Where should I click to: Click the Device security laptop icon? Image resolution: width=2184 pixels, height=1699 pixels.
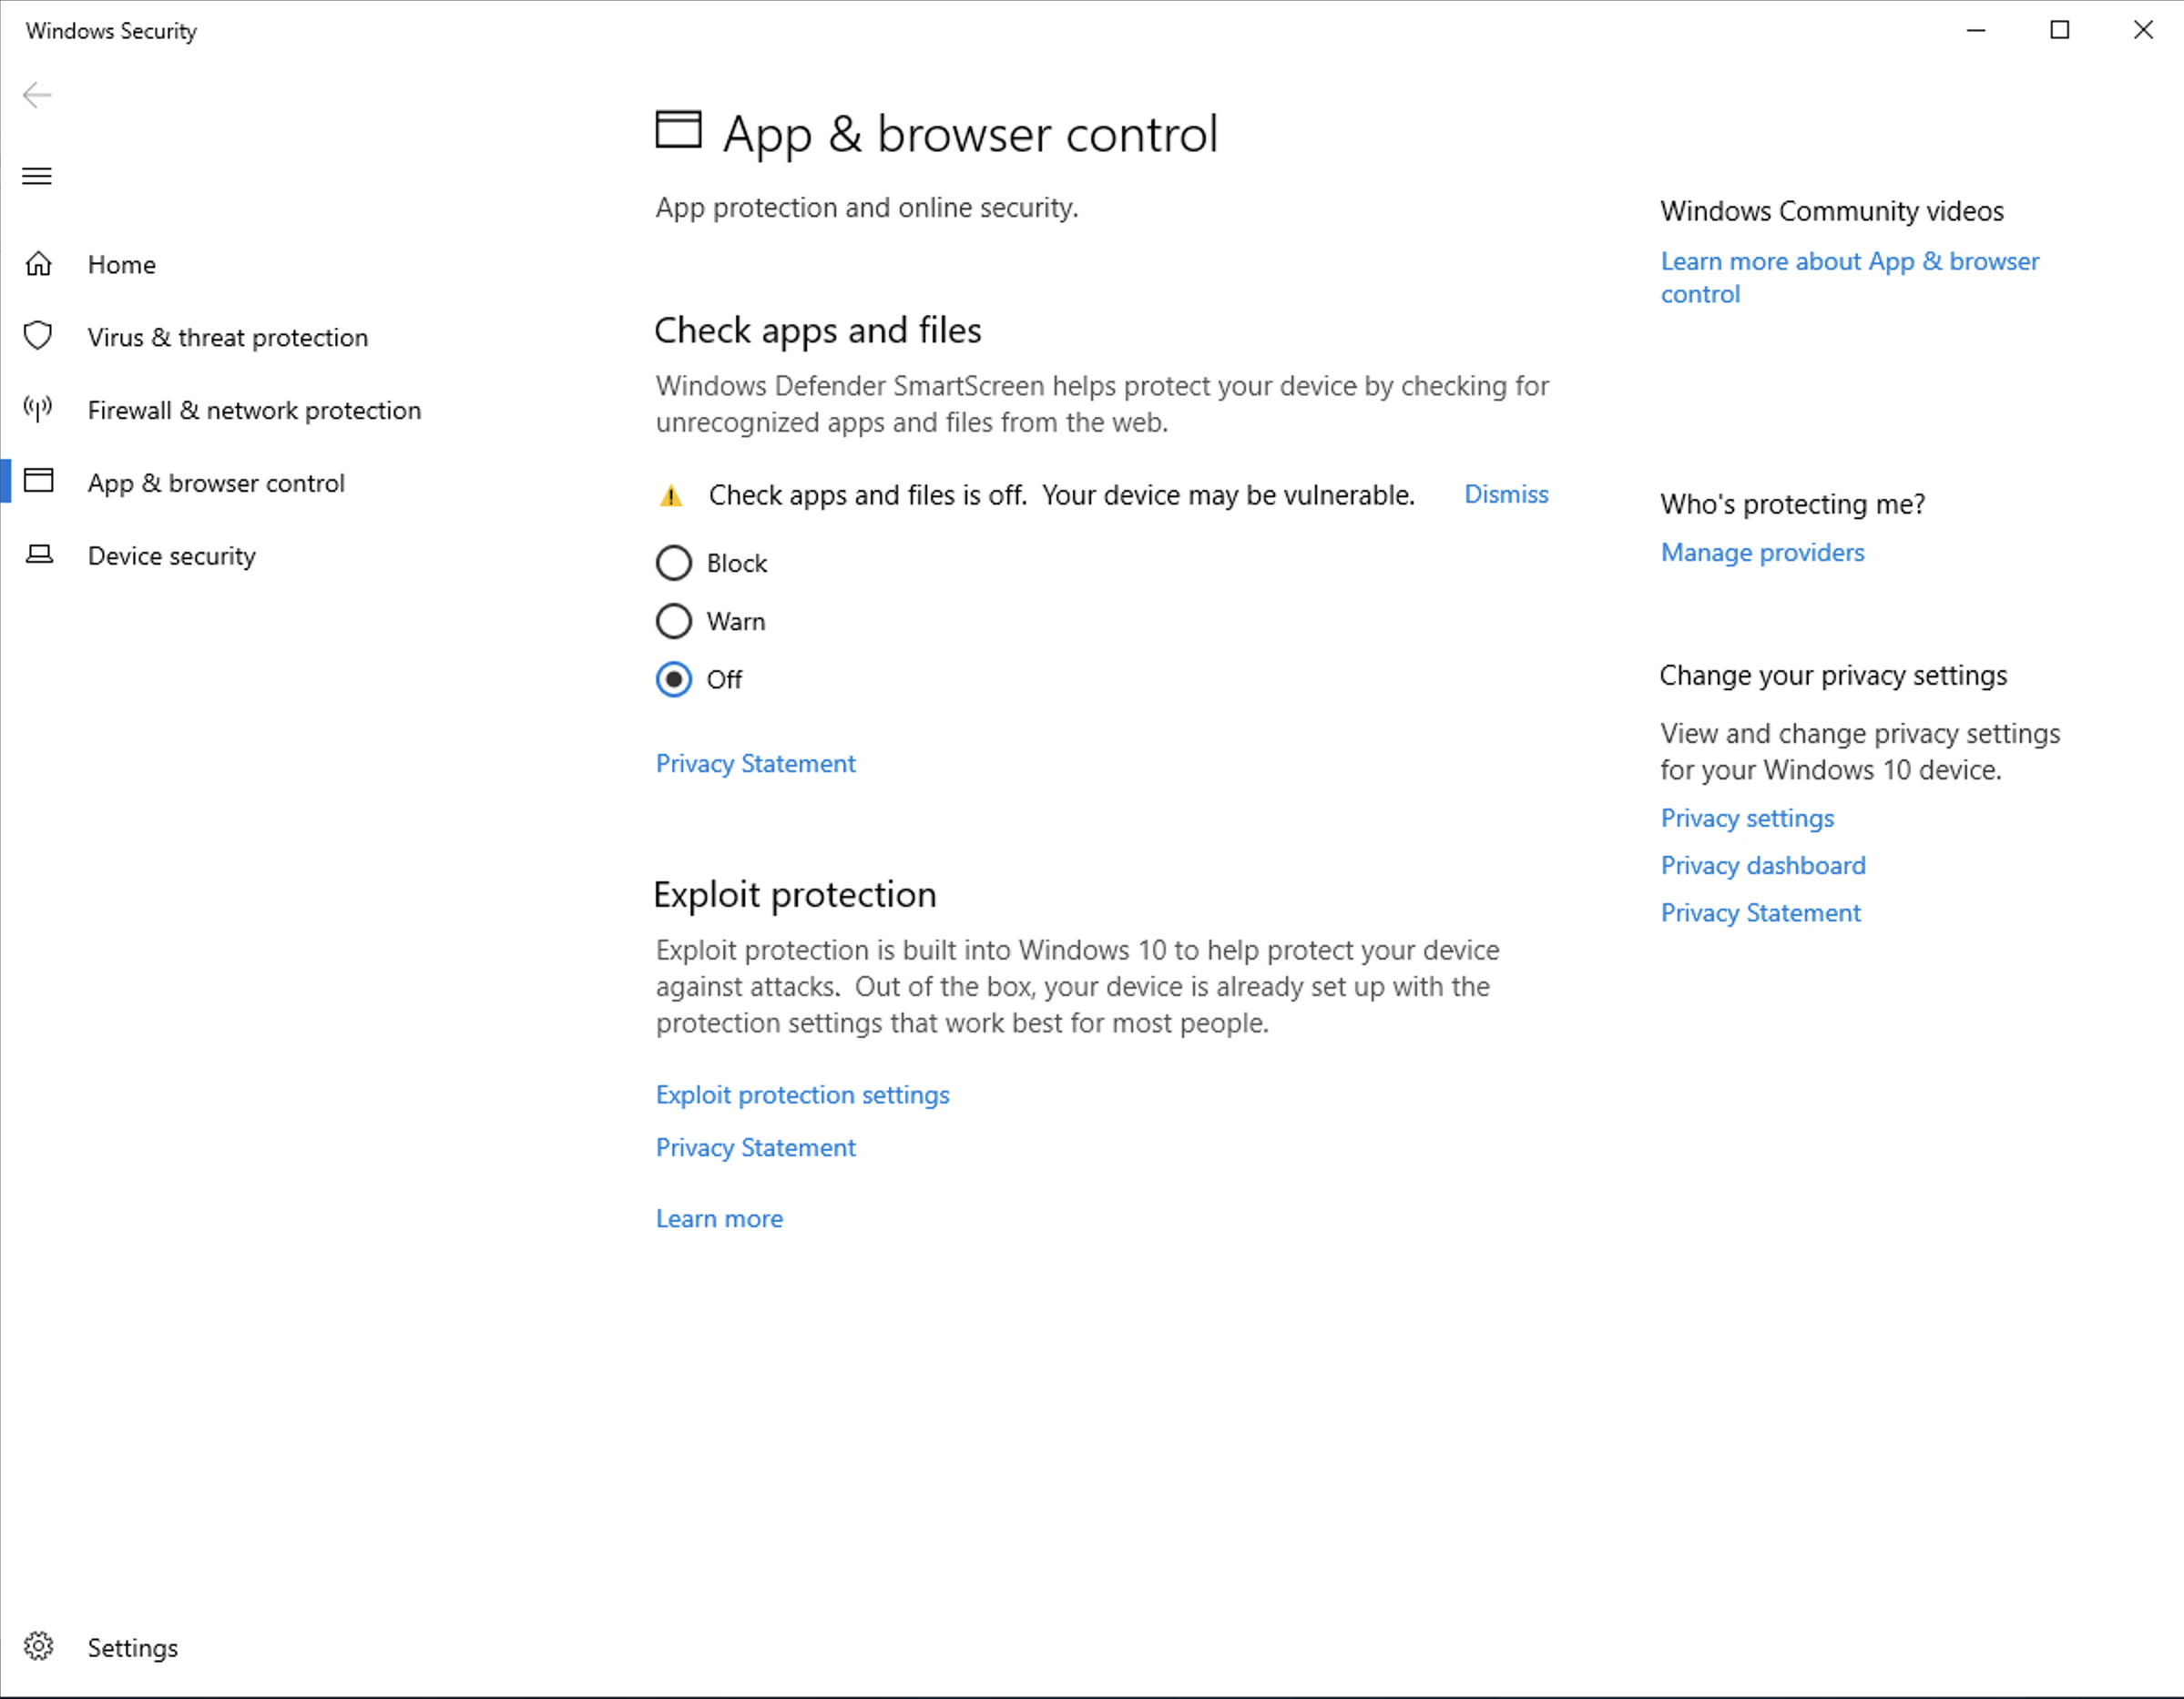(39, 554)
